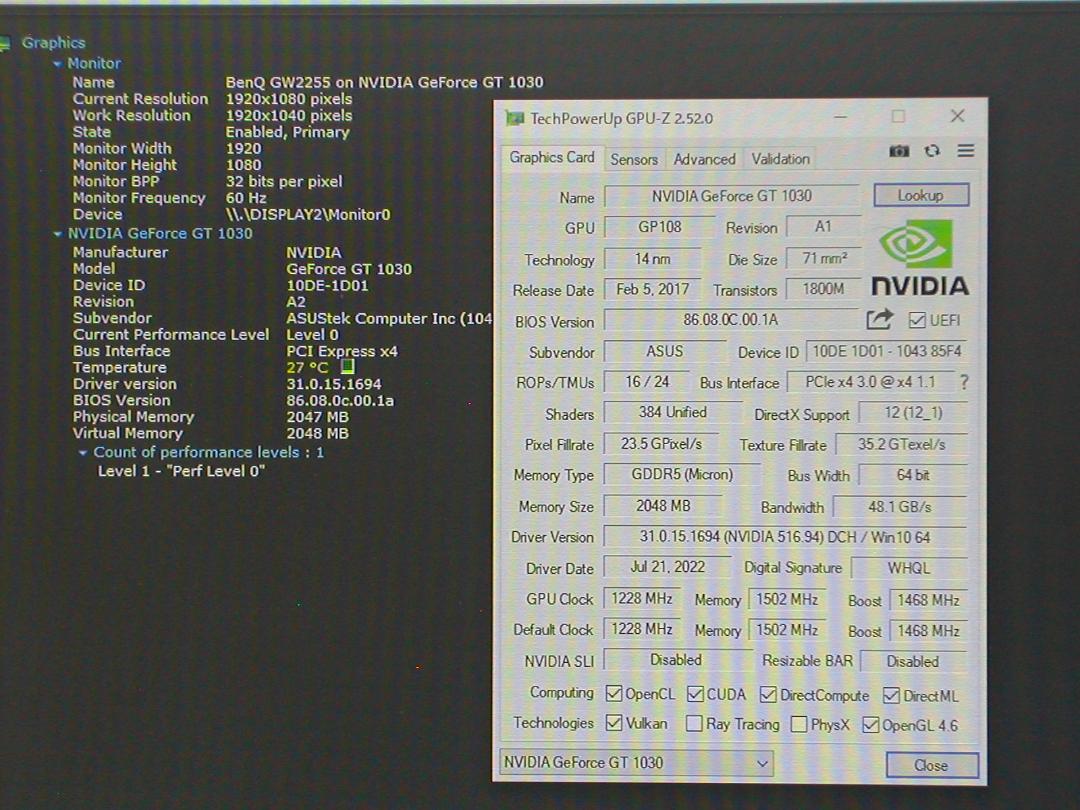Collapse the Monitor tree node
Viewport: 1080px width, 810px height.
(x=58, y=64)
